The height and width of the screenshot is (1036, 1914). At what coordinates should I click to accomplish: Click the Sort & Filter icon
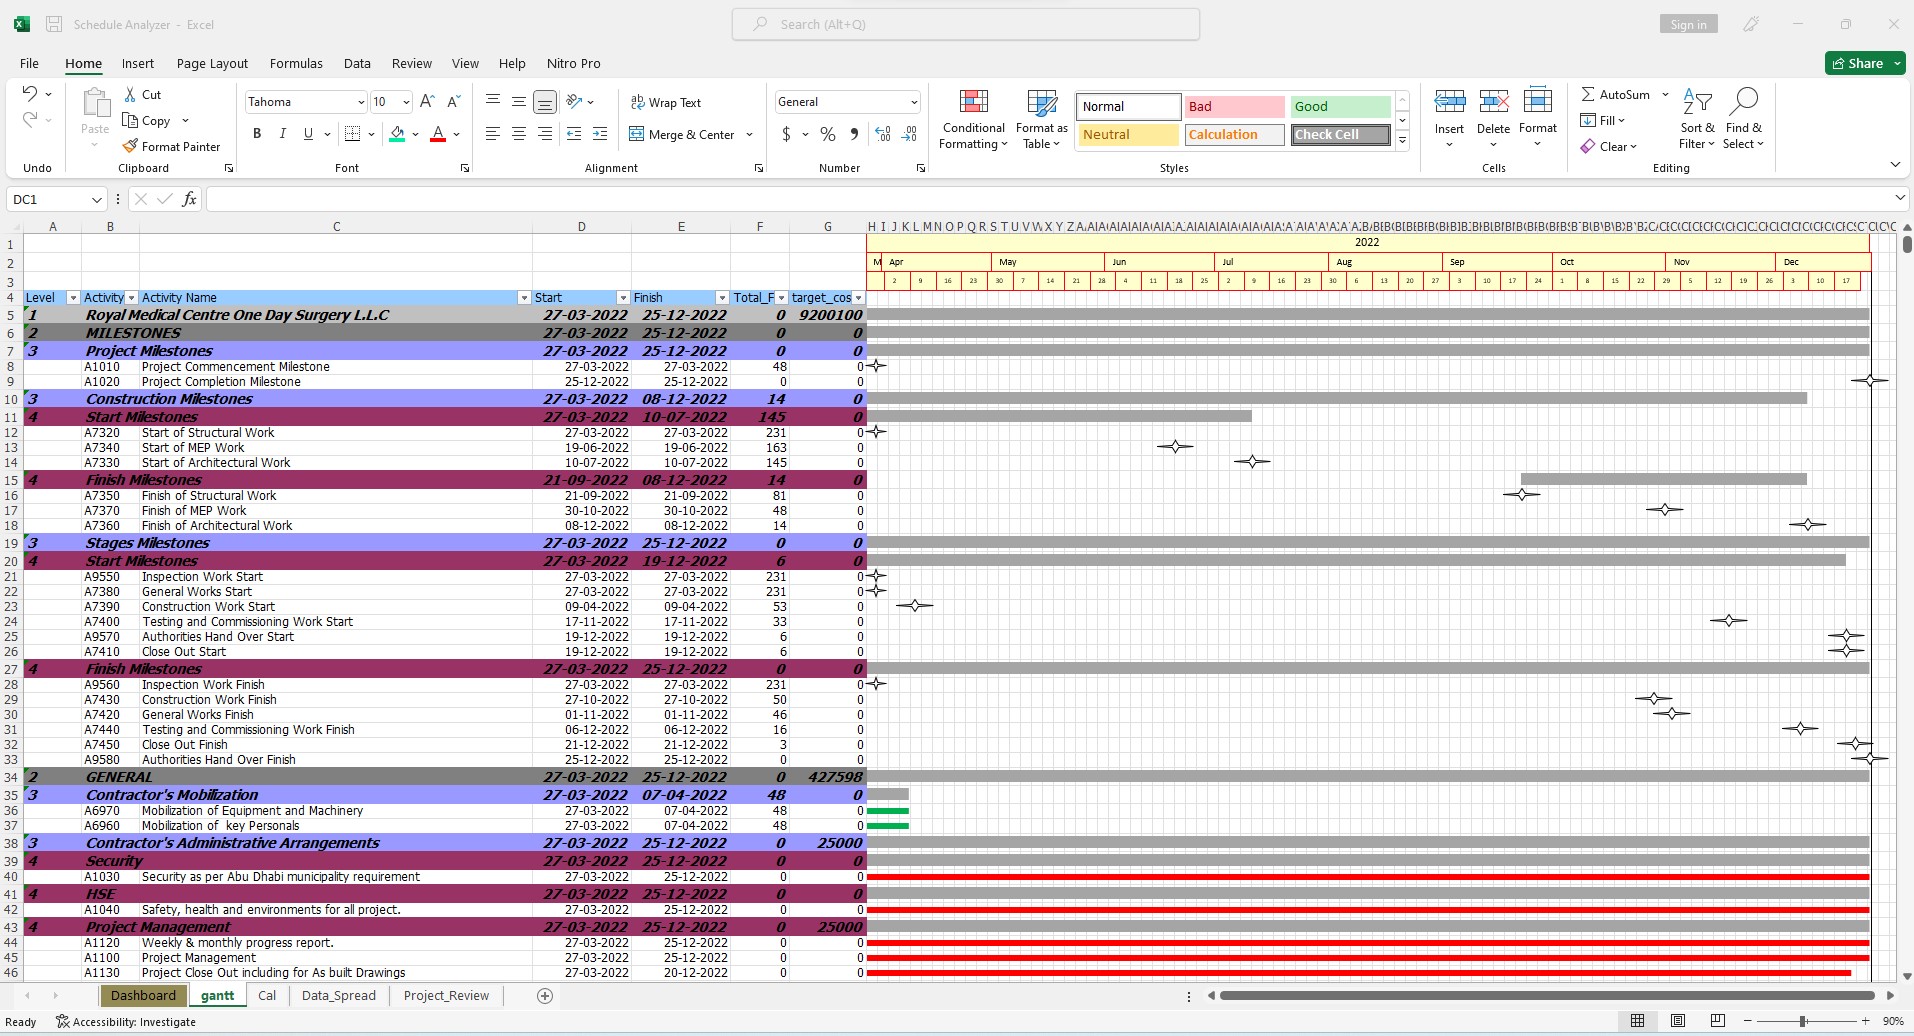[x=1697, y=102]
